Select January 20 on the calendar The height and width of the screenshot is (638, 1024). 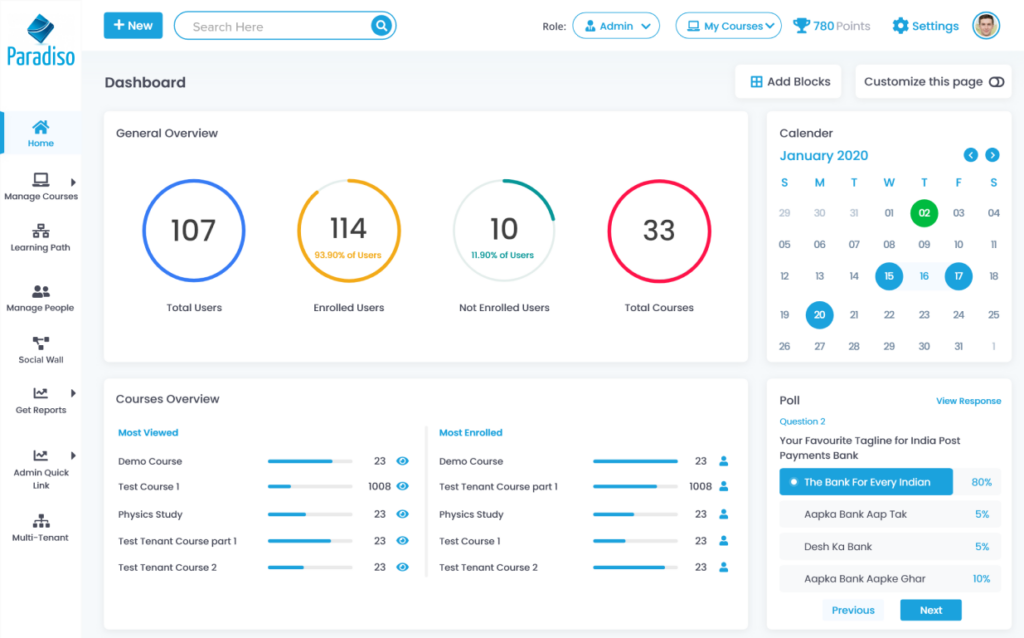point(819,315)
